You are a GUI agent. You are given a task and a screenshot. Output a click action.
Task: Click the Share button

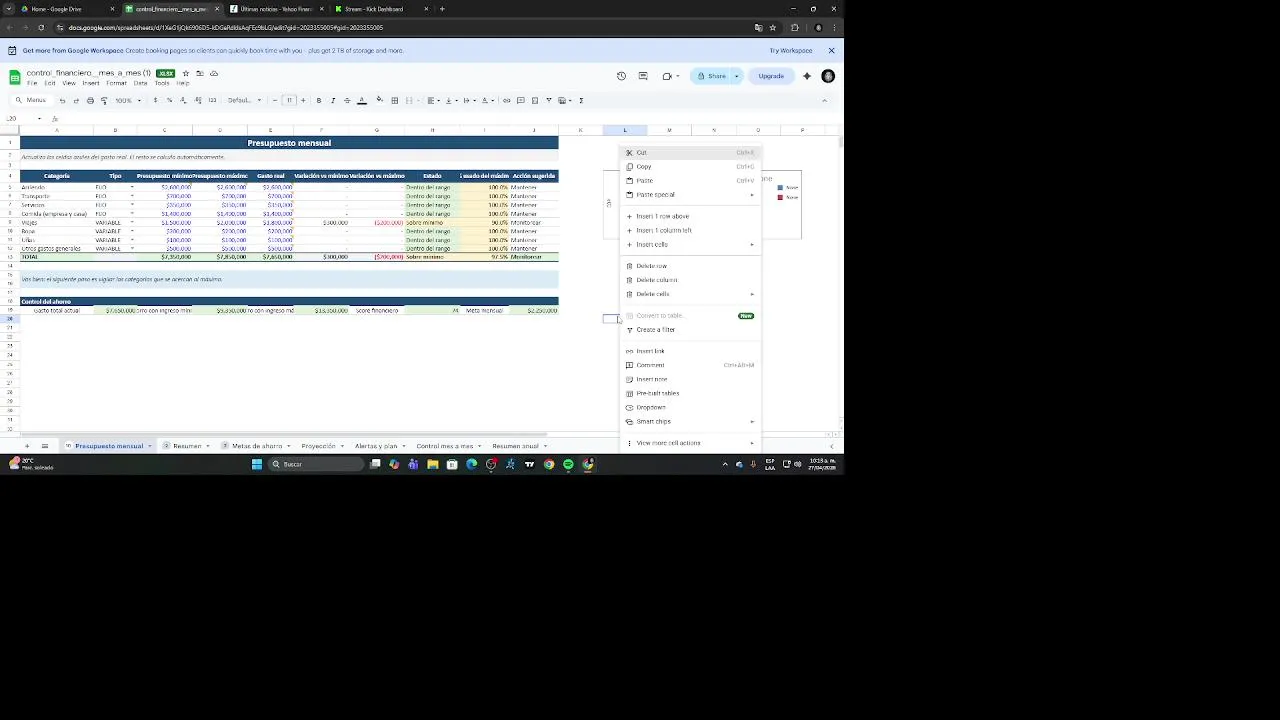point(713,76)
